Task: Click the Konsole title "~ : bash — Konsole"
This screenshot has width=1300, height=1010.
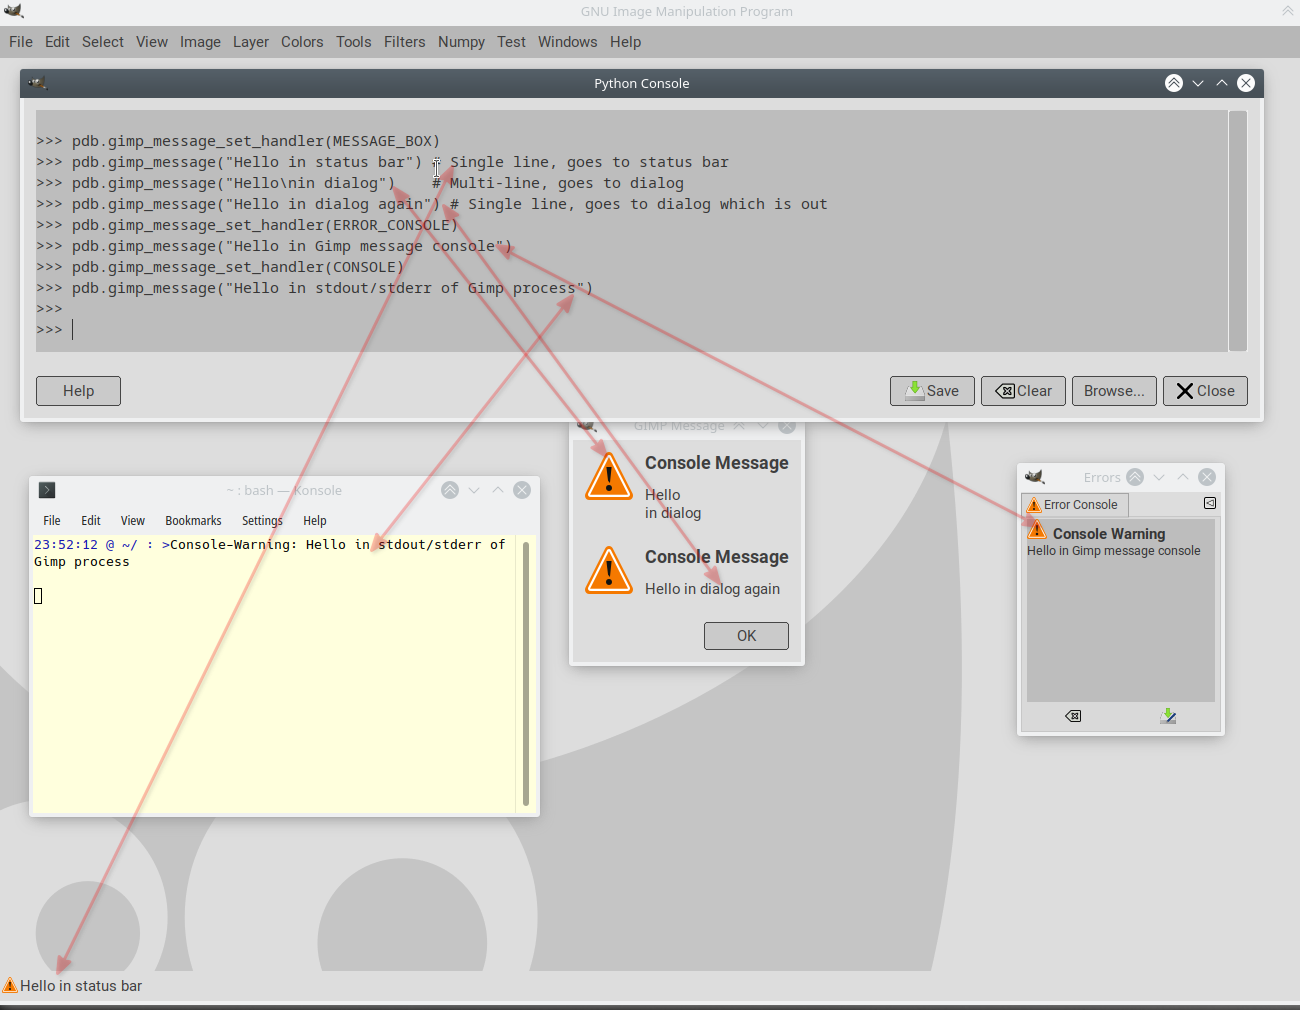Action: click(x=284, y=490)
